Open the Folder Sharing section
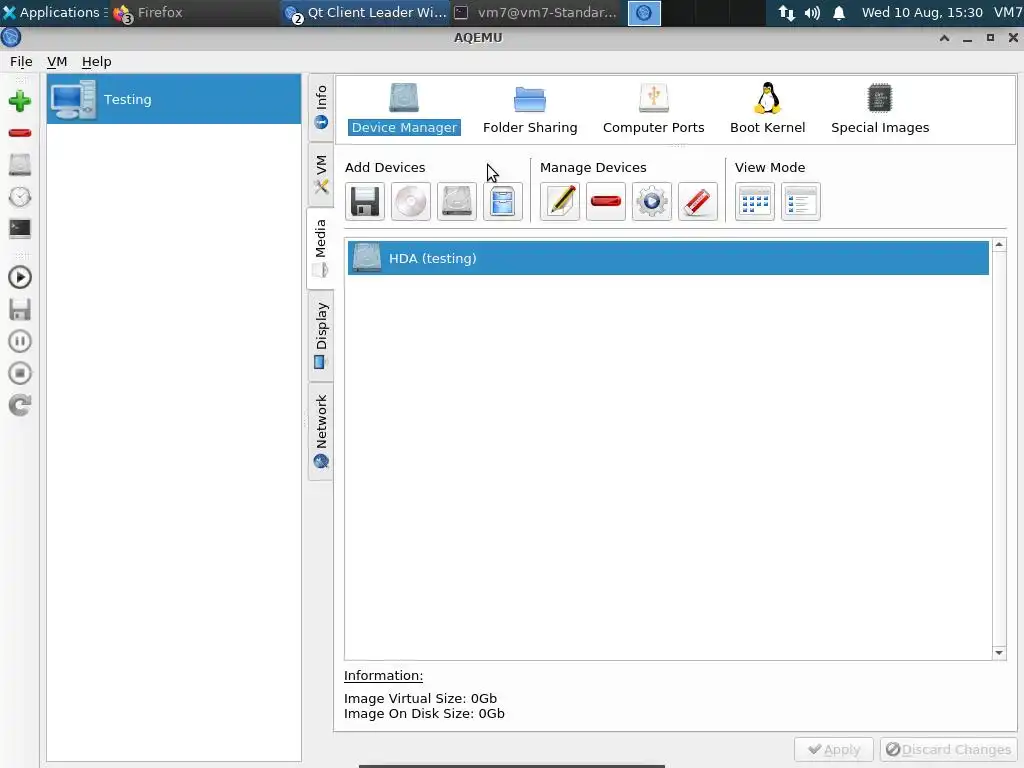Viewport: 1024px width, 768px height. [530, 109]
